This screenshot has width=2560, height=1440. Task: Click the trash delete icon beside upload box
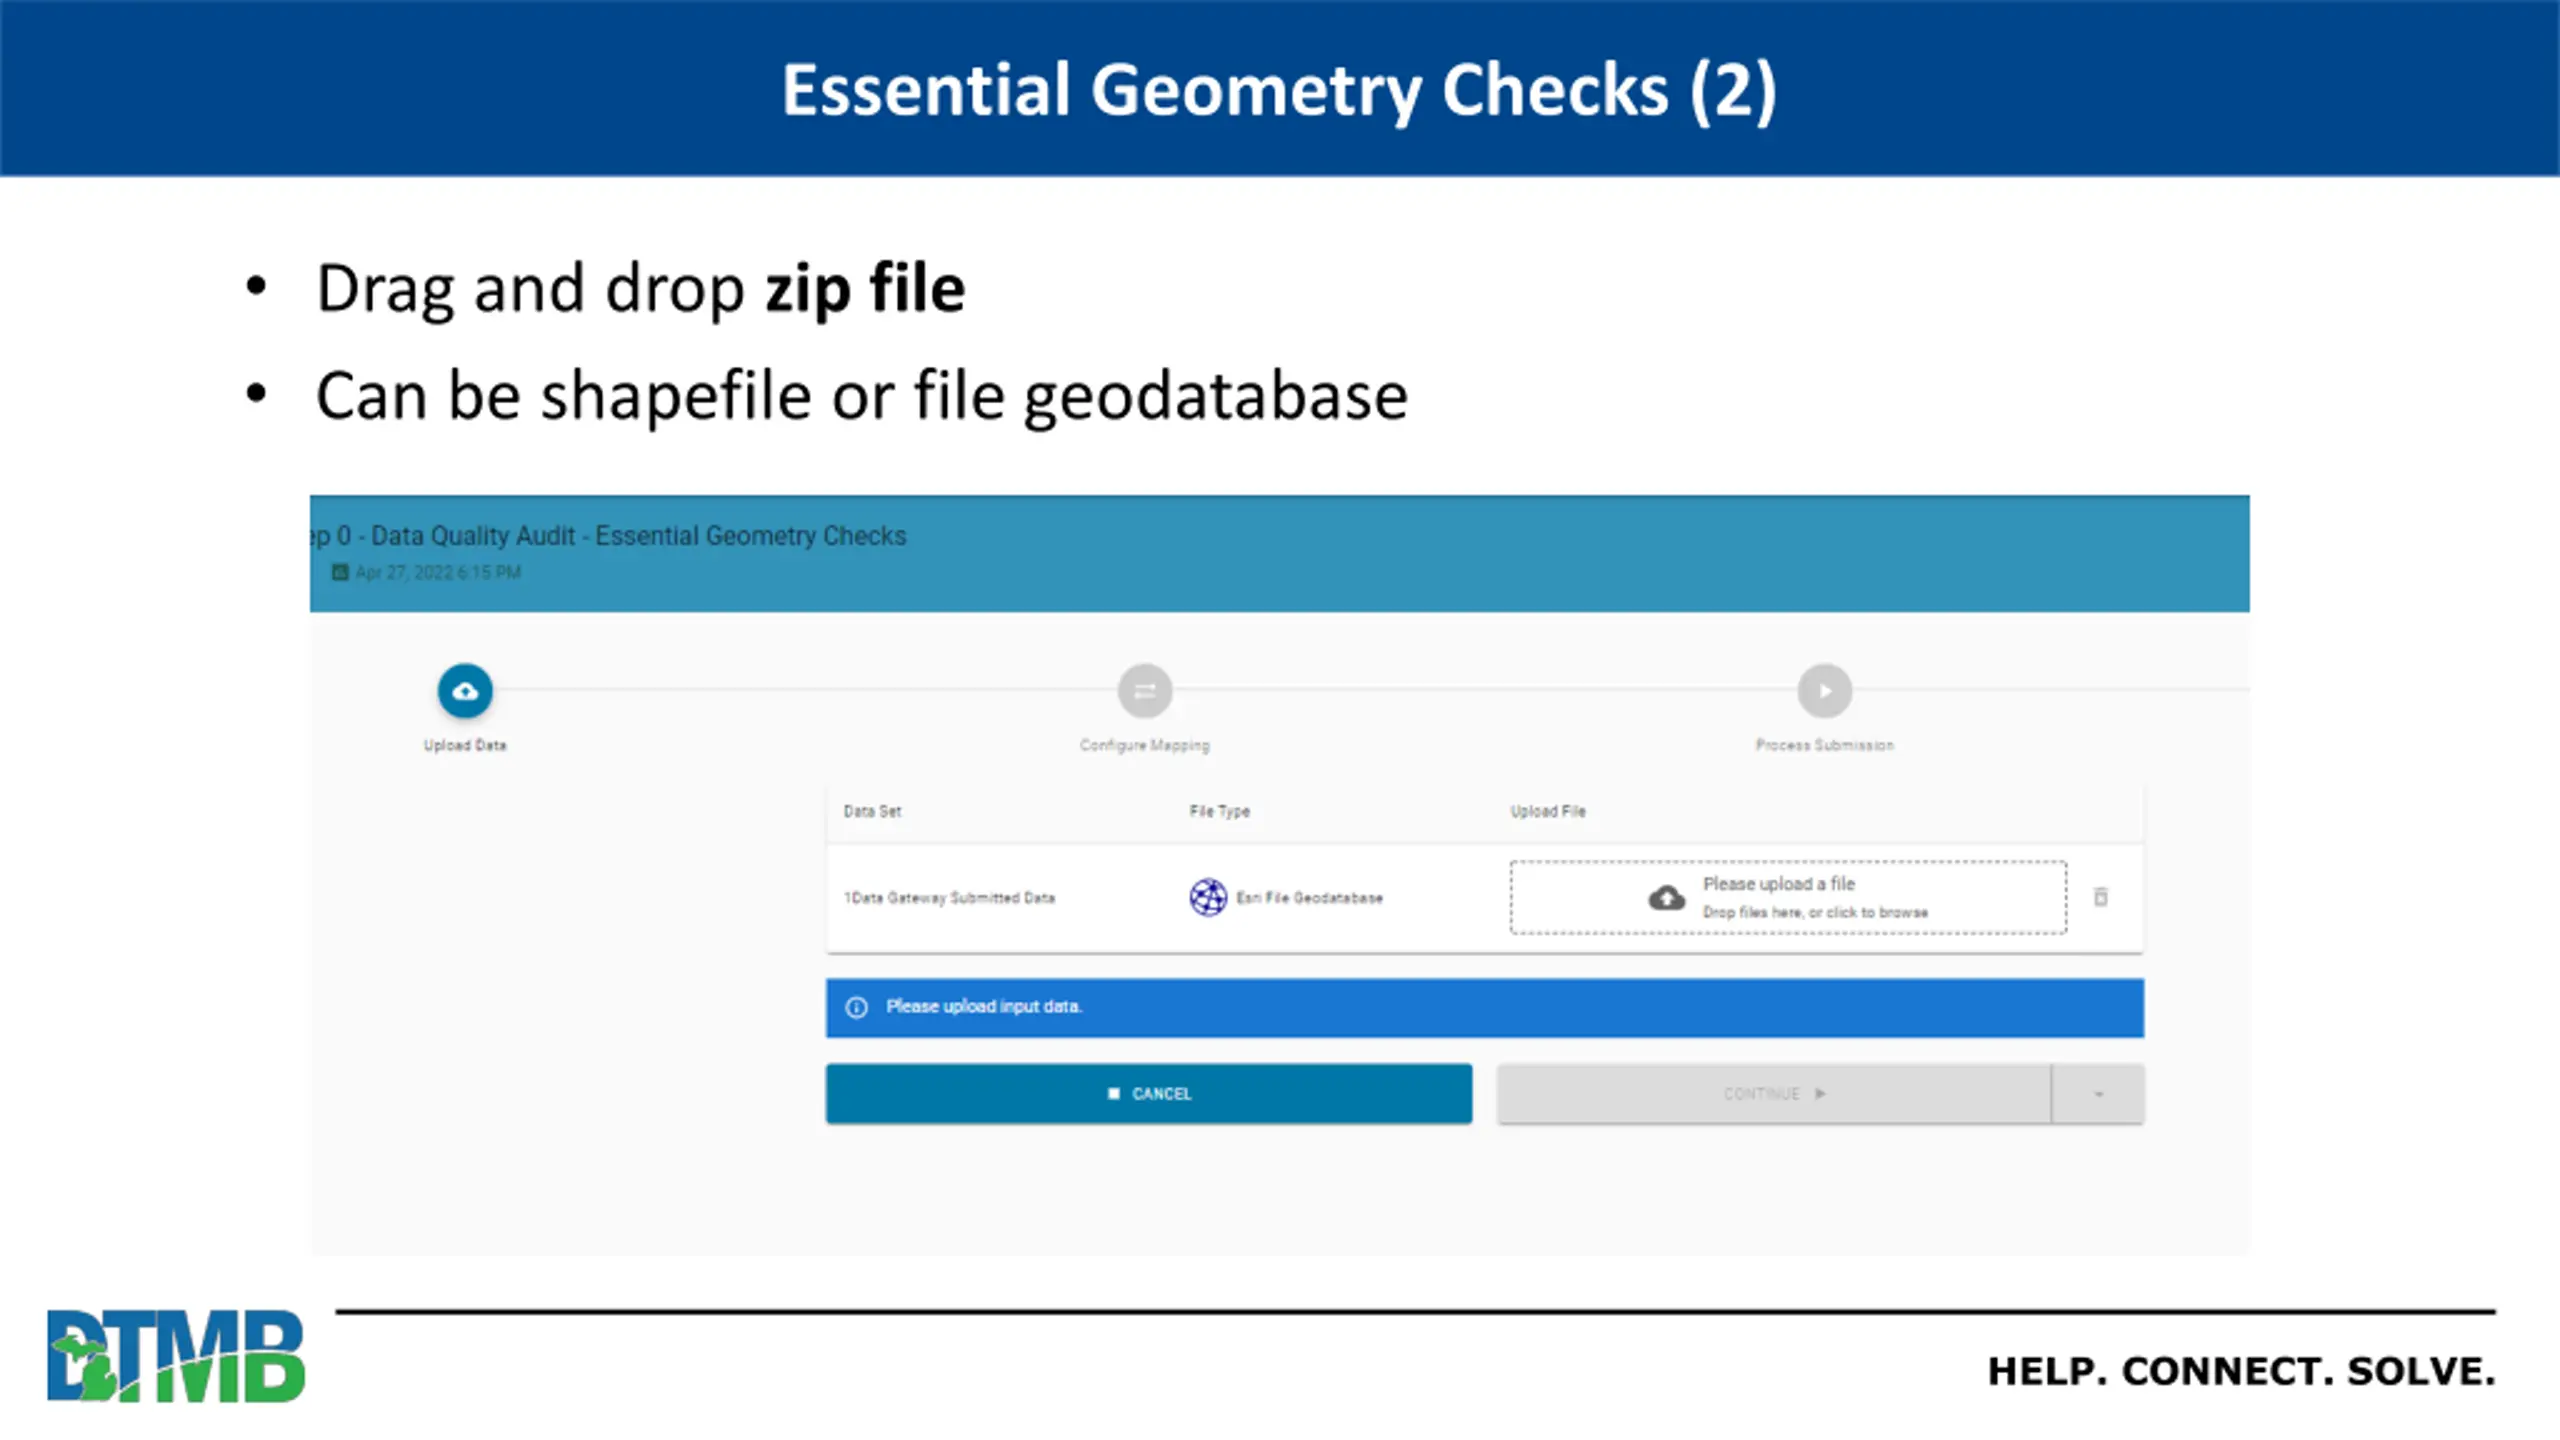2101,897
